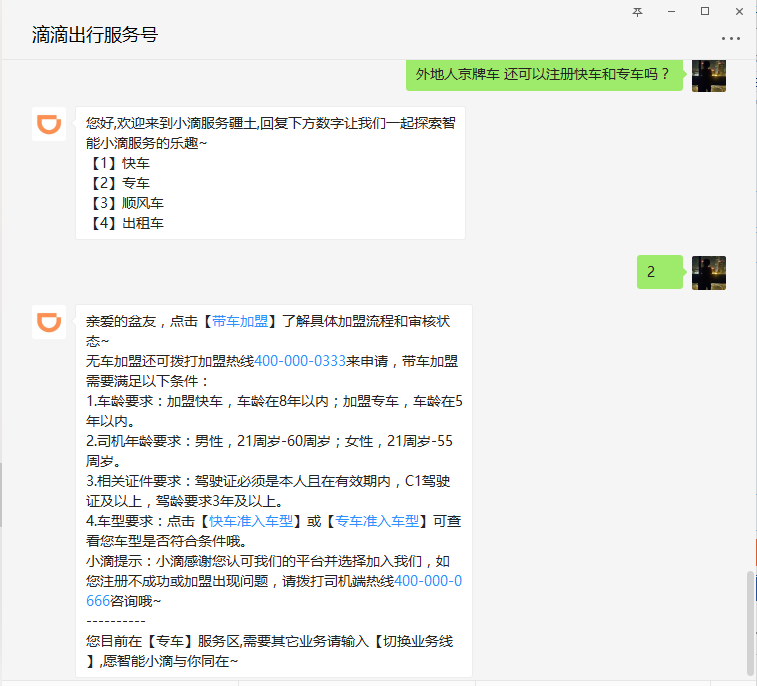Click the 【4】出租车 option text
This screenshot has width=757, height=686.
126,223
